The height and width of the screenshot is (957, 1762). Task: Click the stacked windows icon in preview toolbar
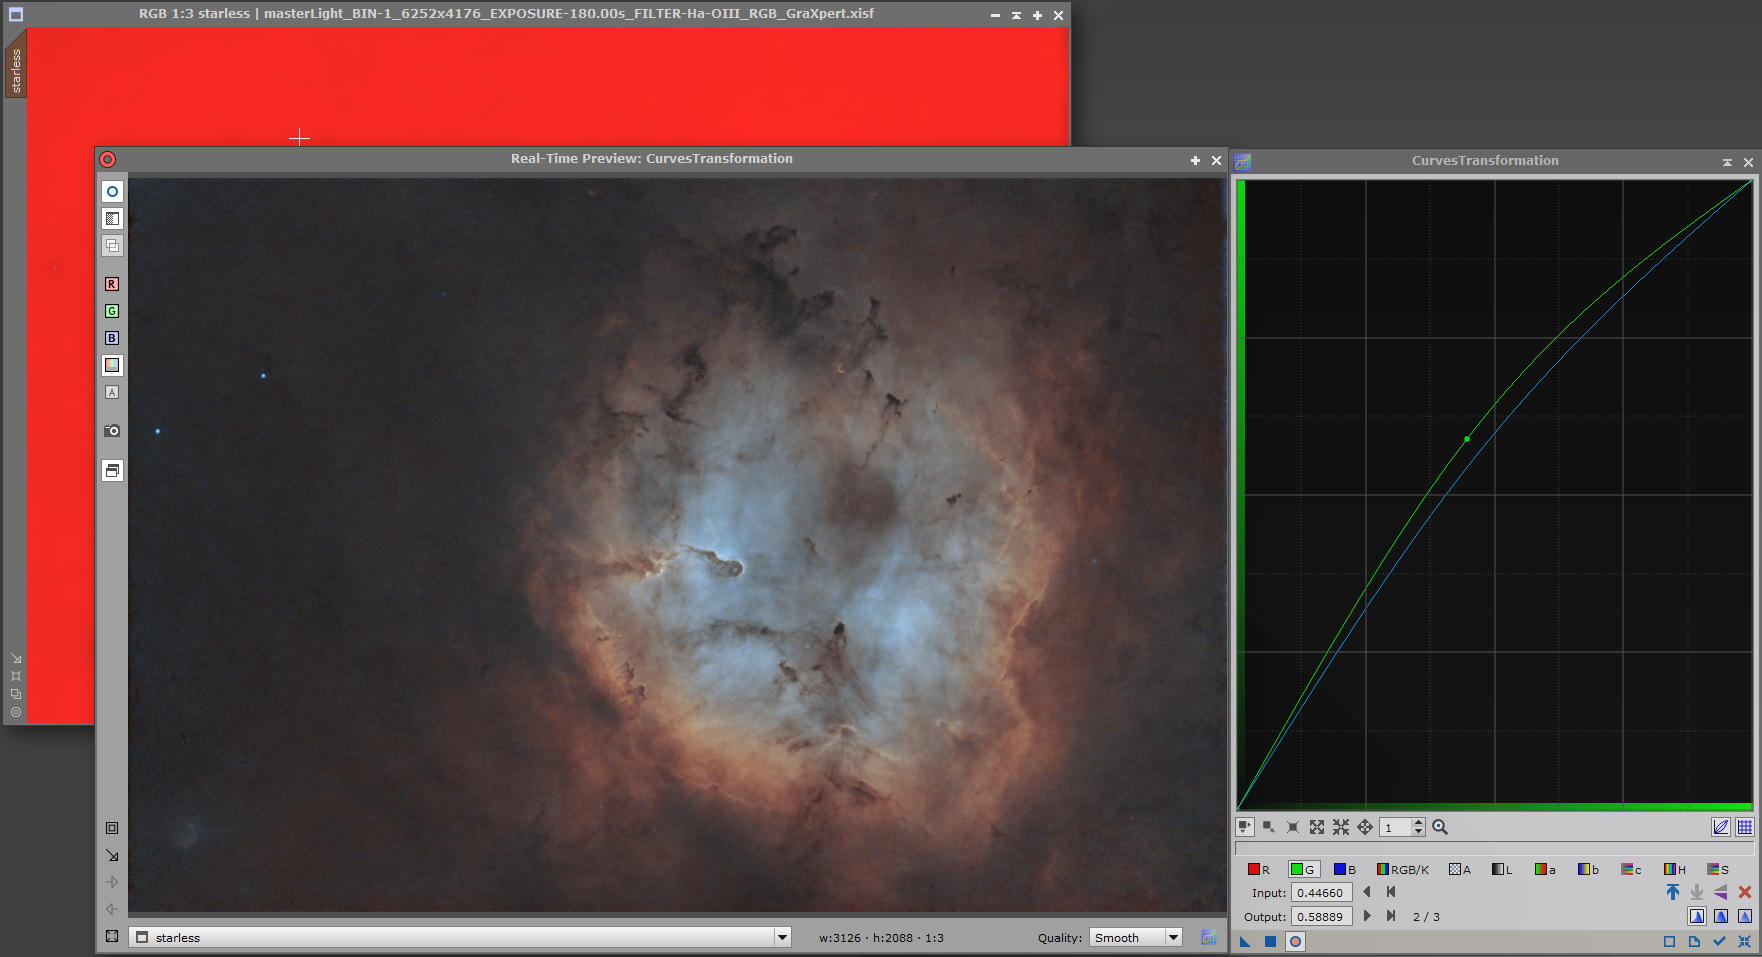[112, 470]
